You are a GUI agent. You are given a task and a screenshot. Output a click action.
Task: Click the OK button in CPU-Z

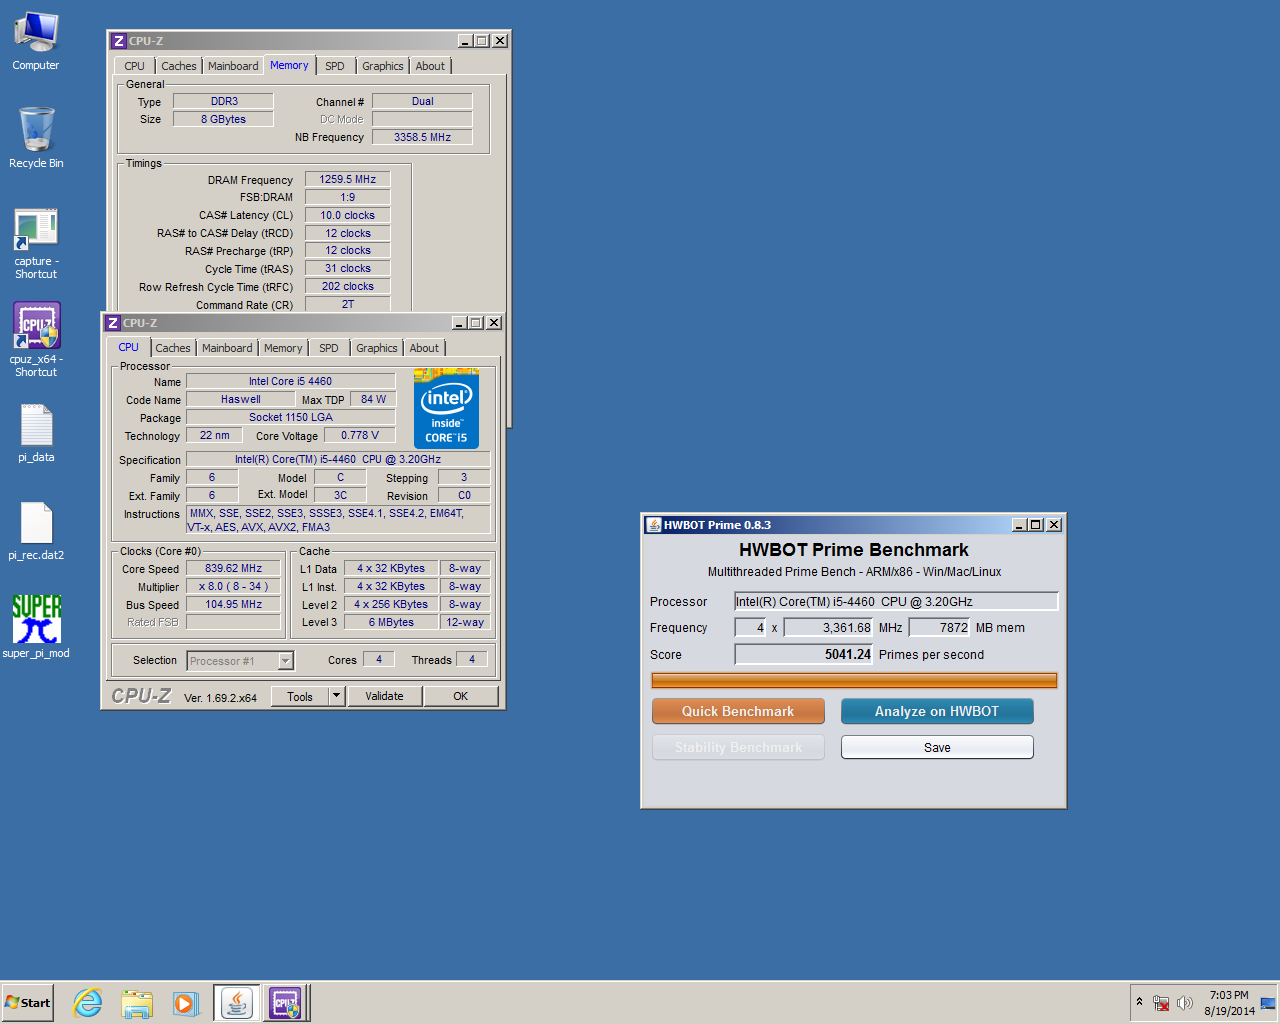pos(461,696)
